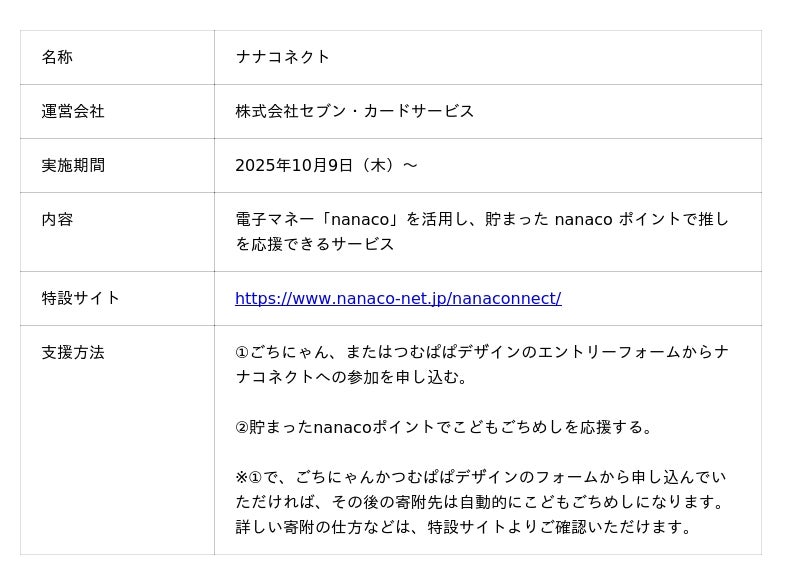Viewport: 800px width, 585px height.
Task: Click the 特設サイト row label
Action: click(80, 299)
